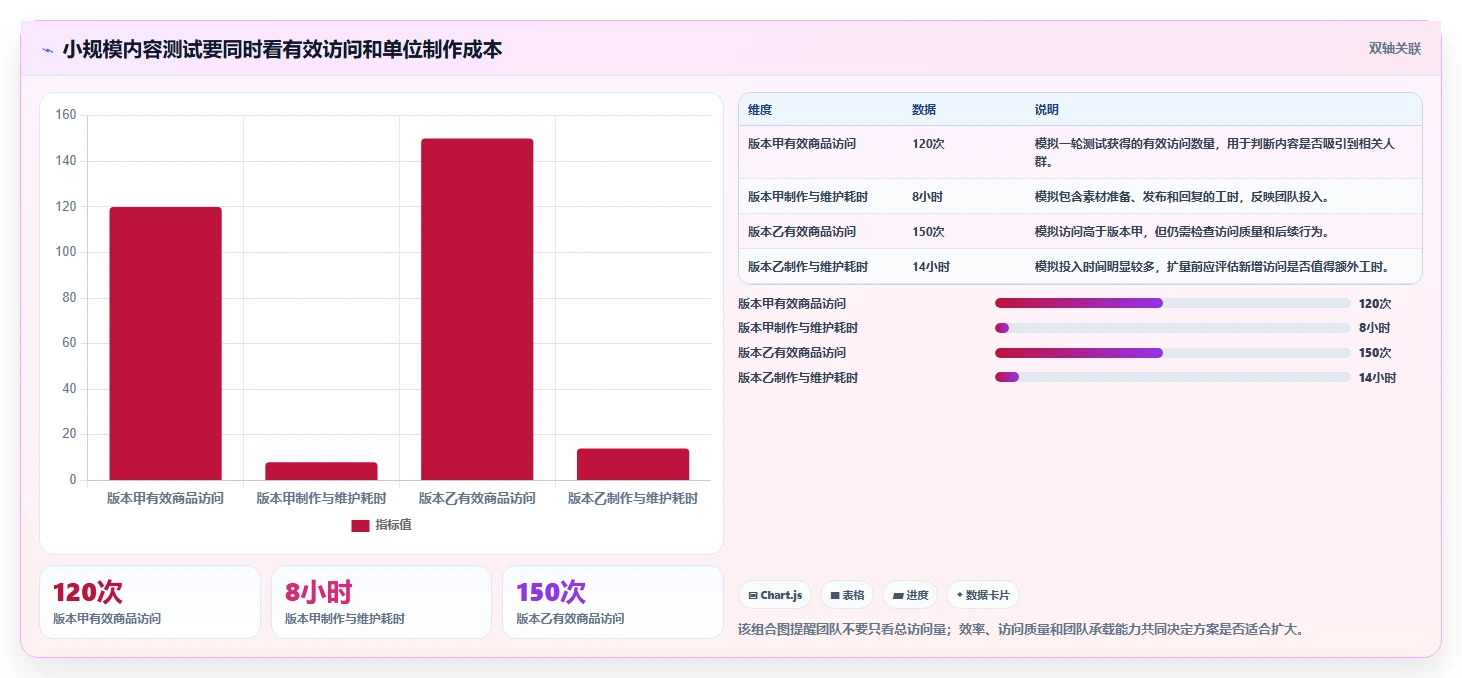Viewport: 1462px width, 678px height.
Task: Select the 进度 chip
Action: click(x=910, y=595)
